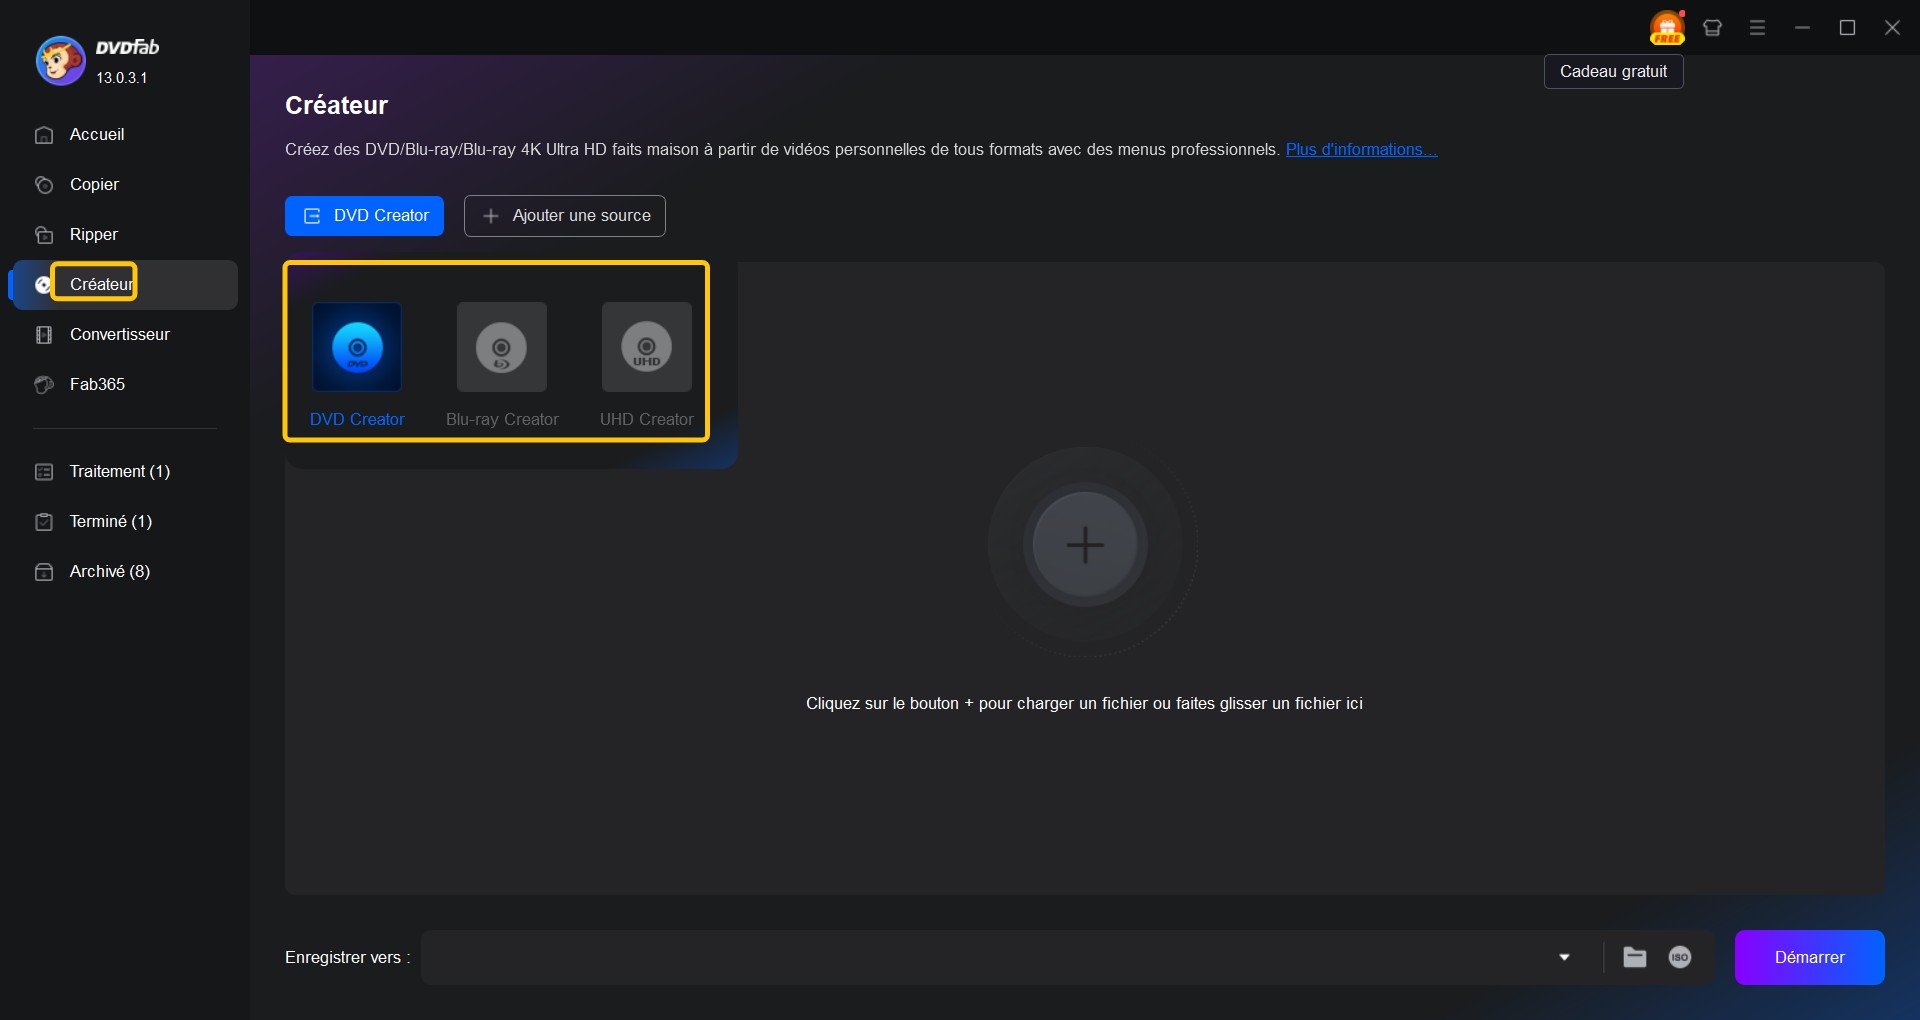Screen dimensions: 1920x1020
Task: Go to the Accueil section
Action: click(x=97, y=135)
